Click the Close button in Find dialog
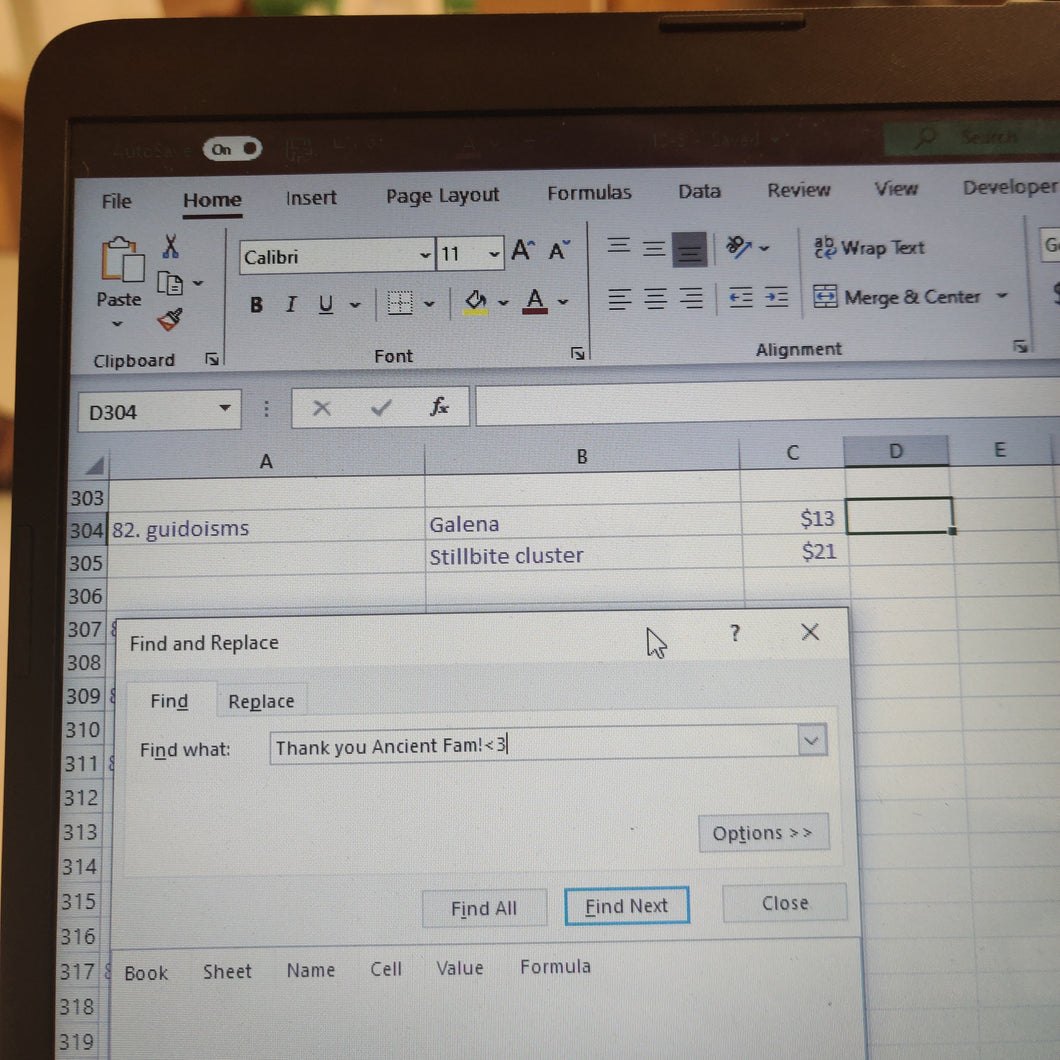Viewport: 1060px width, 1060px height. click(x=785, y=902)
